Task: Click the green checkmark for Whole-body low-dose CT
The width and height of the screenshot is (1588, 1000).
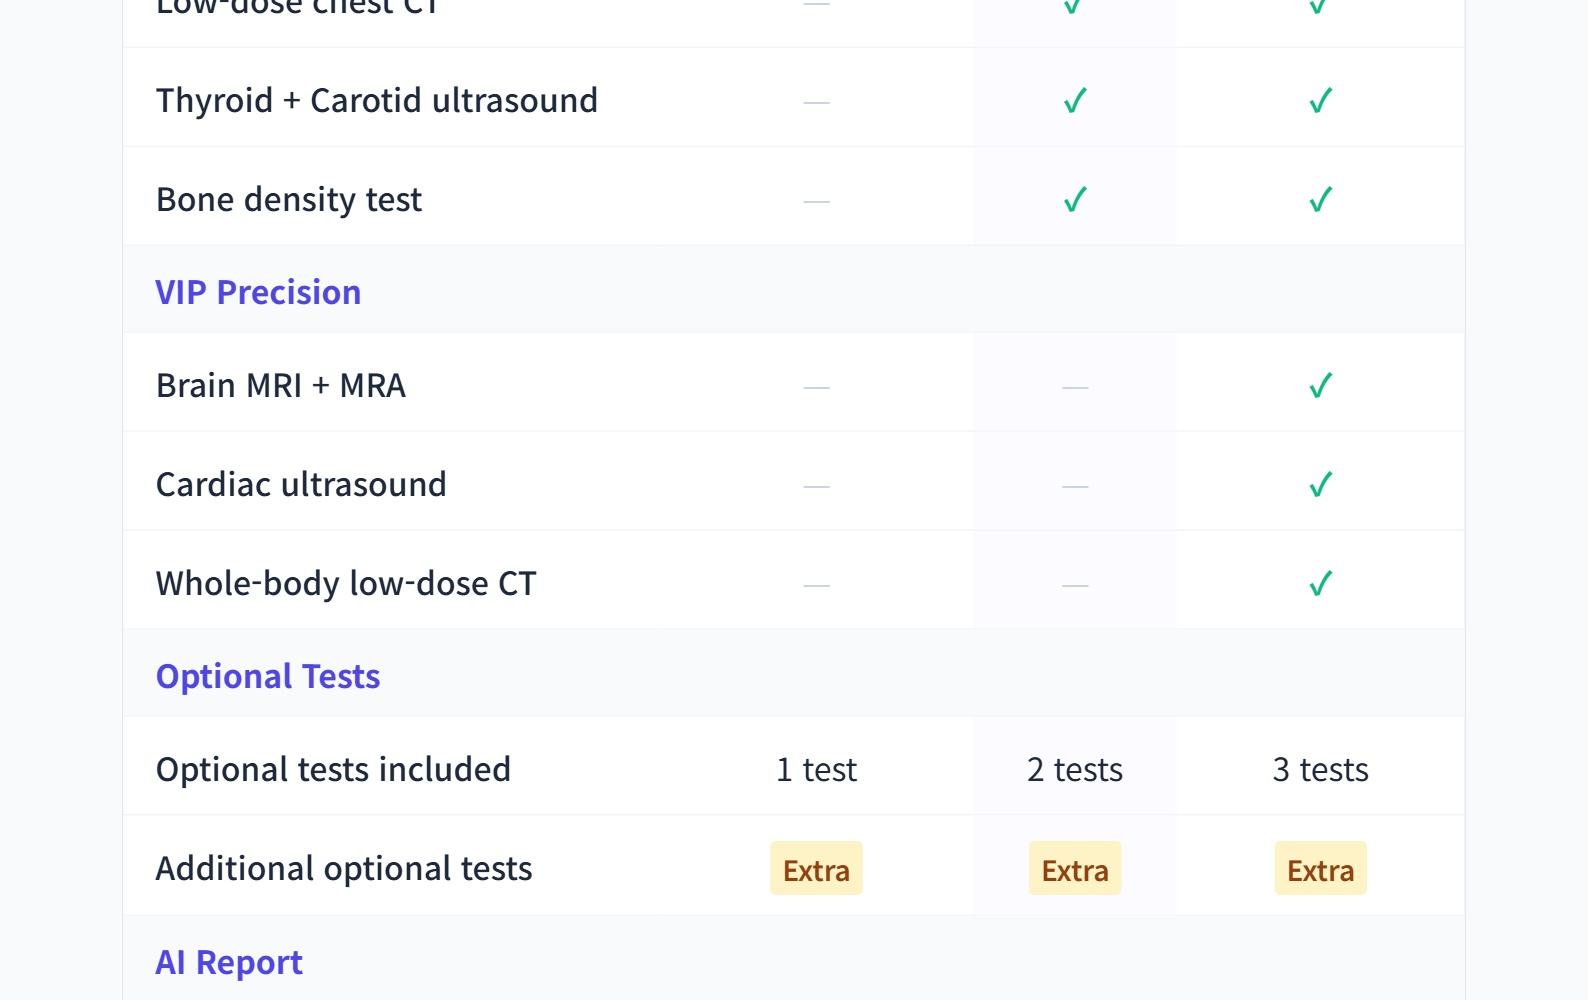Action: click(1320, 584)
